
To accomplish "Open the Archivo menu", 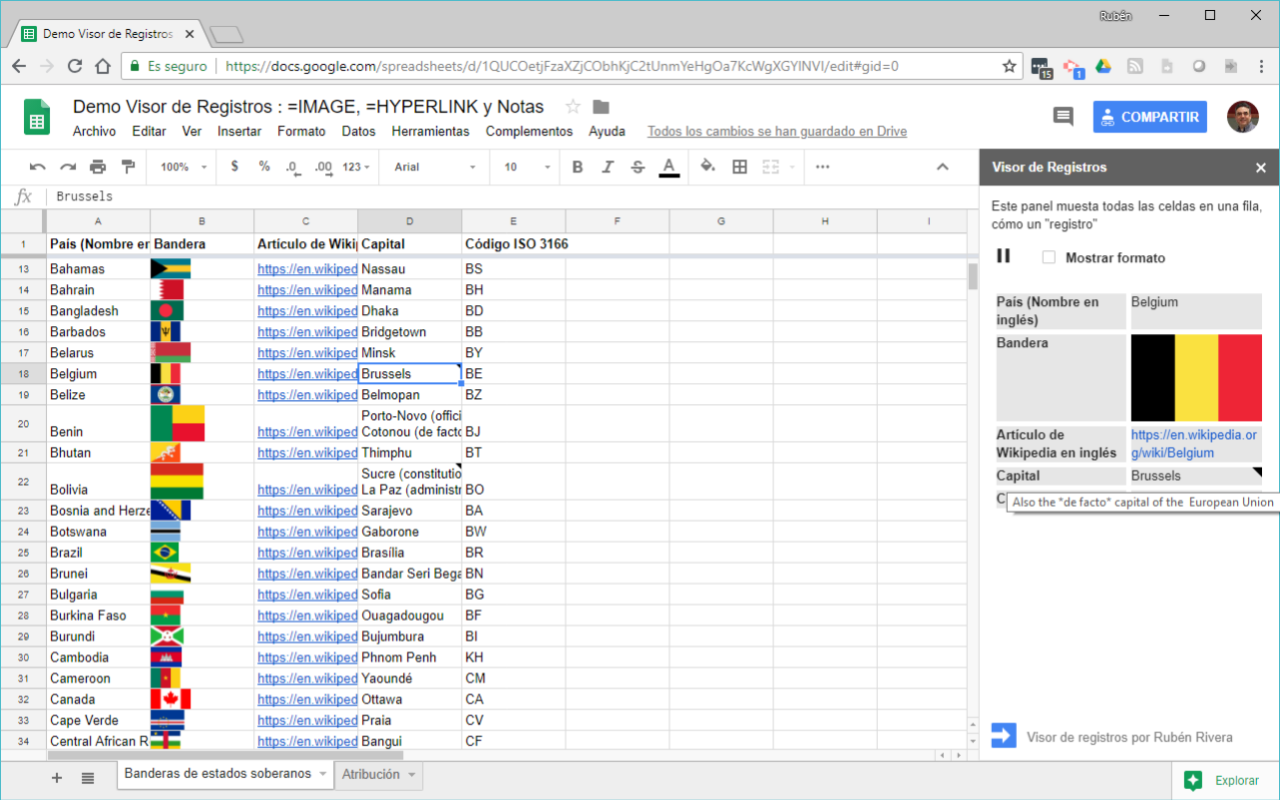I will [x=94, y=131].
